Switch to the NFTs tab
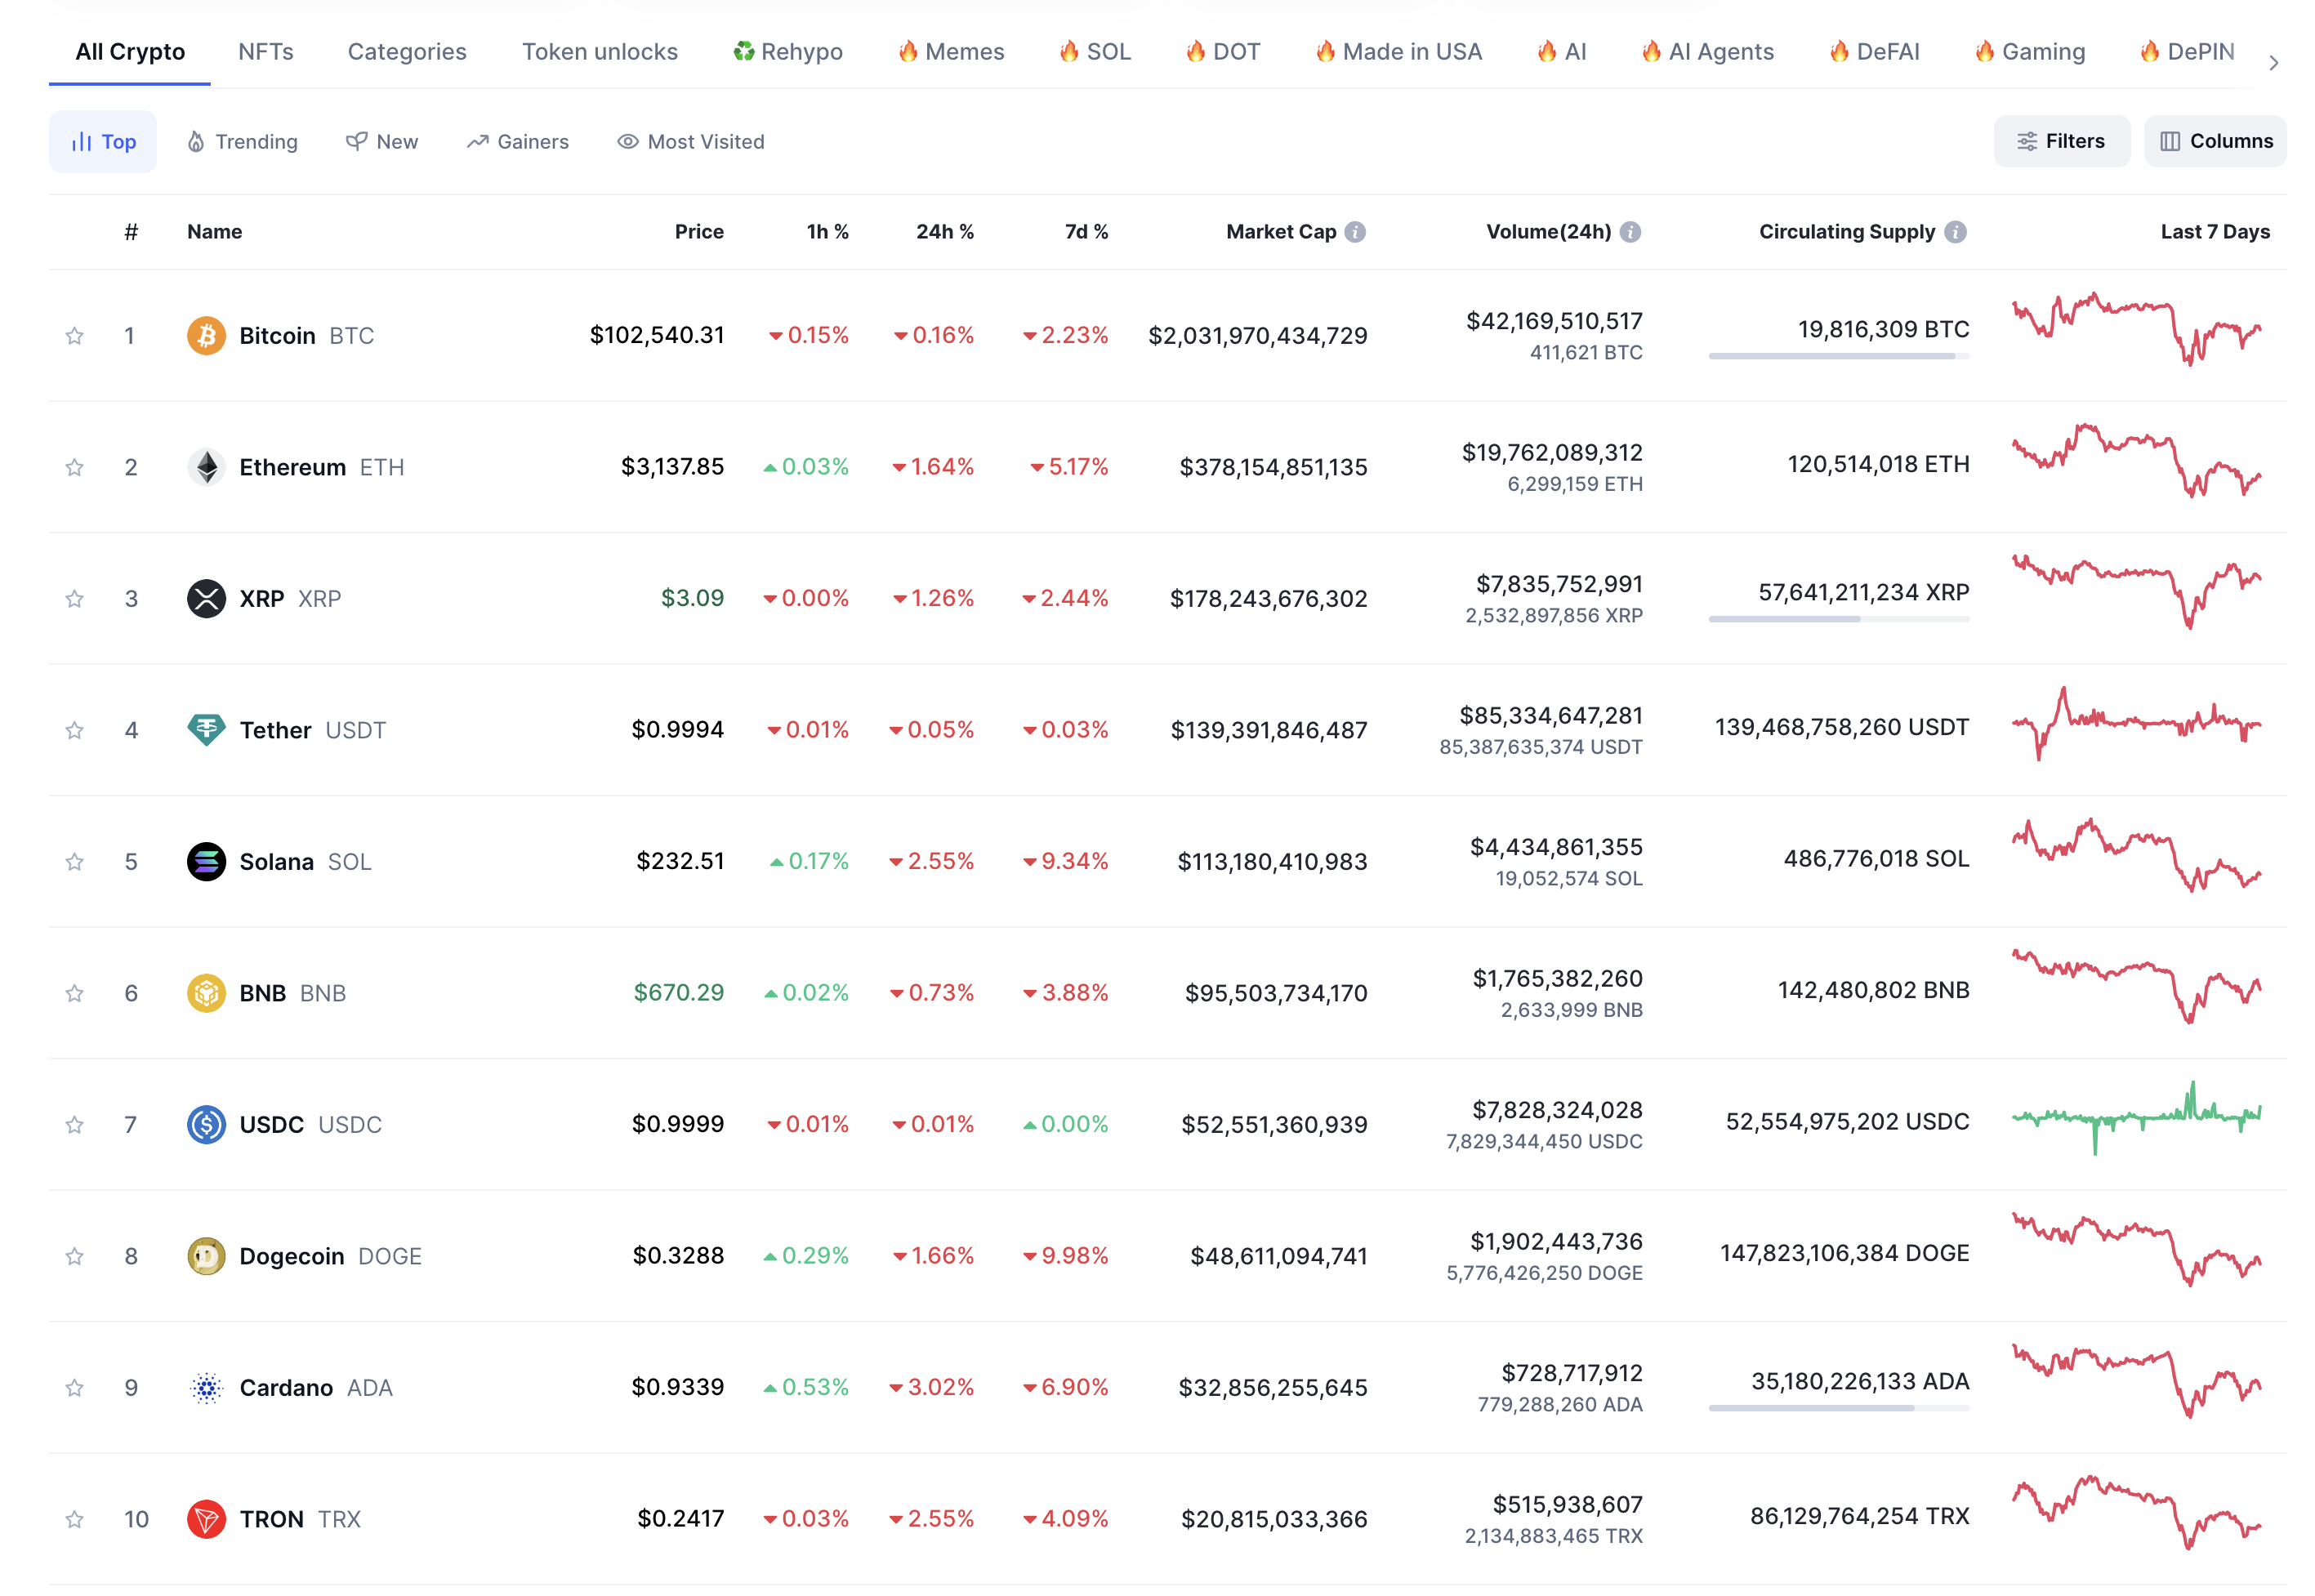Image resolution: width=2315 pixels, height=1596 pixels. point(266,51)
